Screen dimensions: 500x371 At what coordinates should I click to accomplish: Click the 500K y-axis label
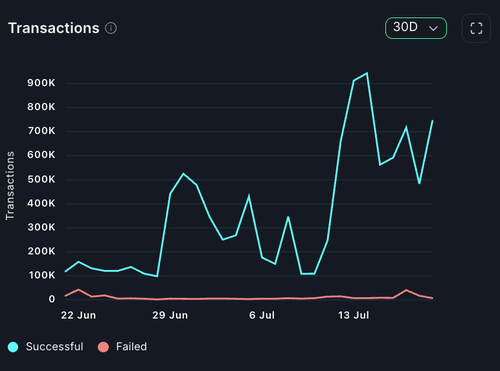(41, 179)
